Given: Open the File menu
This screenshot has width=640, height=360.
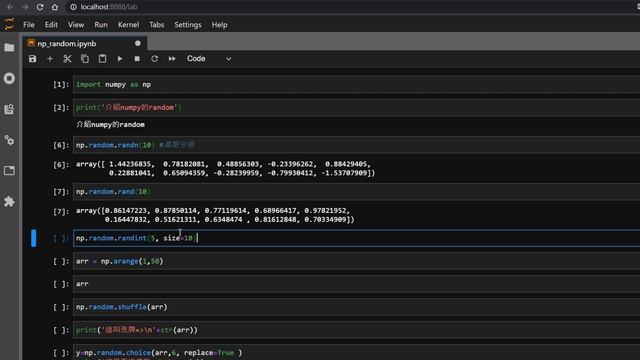Looking at the screenshot, I should [x=29, y=25].
